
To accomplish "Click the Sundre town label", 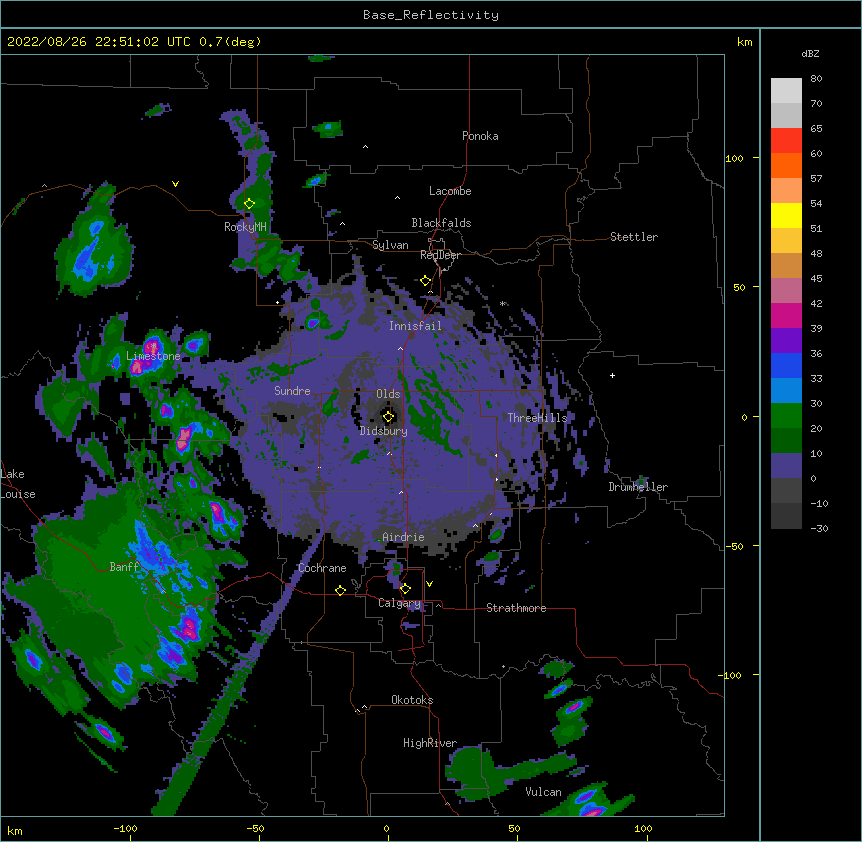I will click(x=292, y=391).
